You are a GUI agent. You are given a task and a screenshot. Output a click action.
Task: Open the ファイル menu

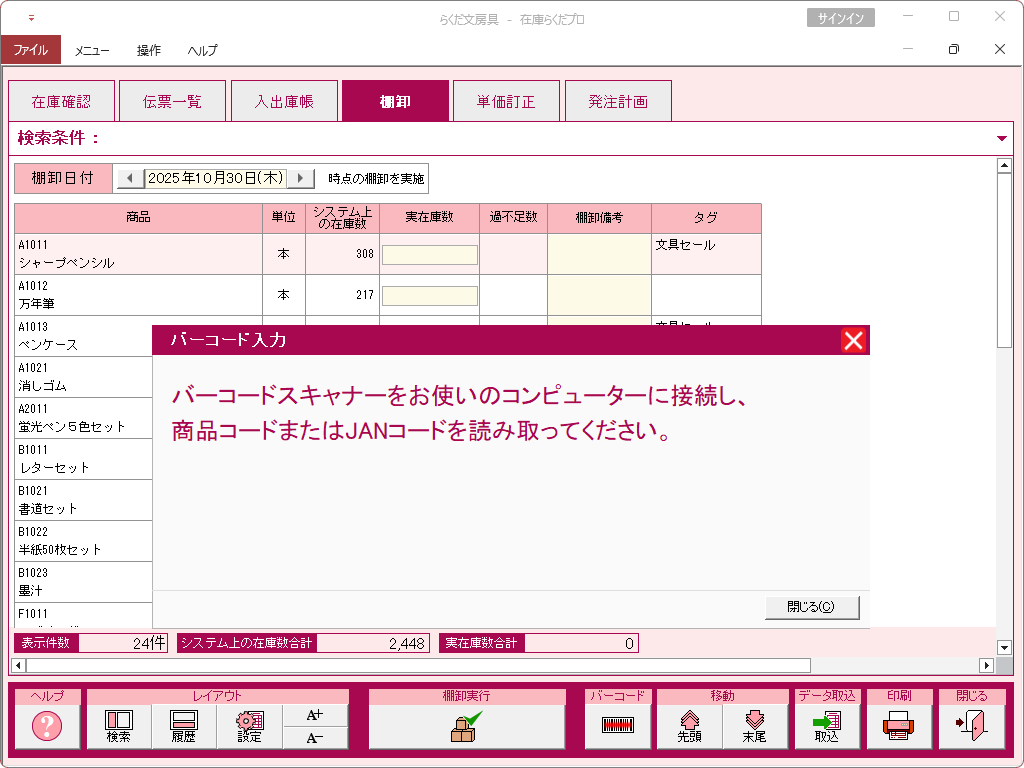click(30, 50)
